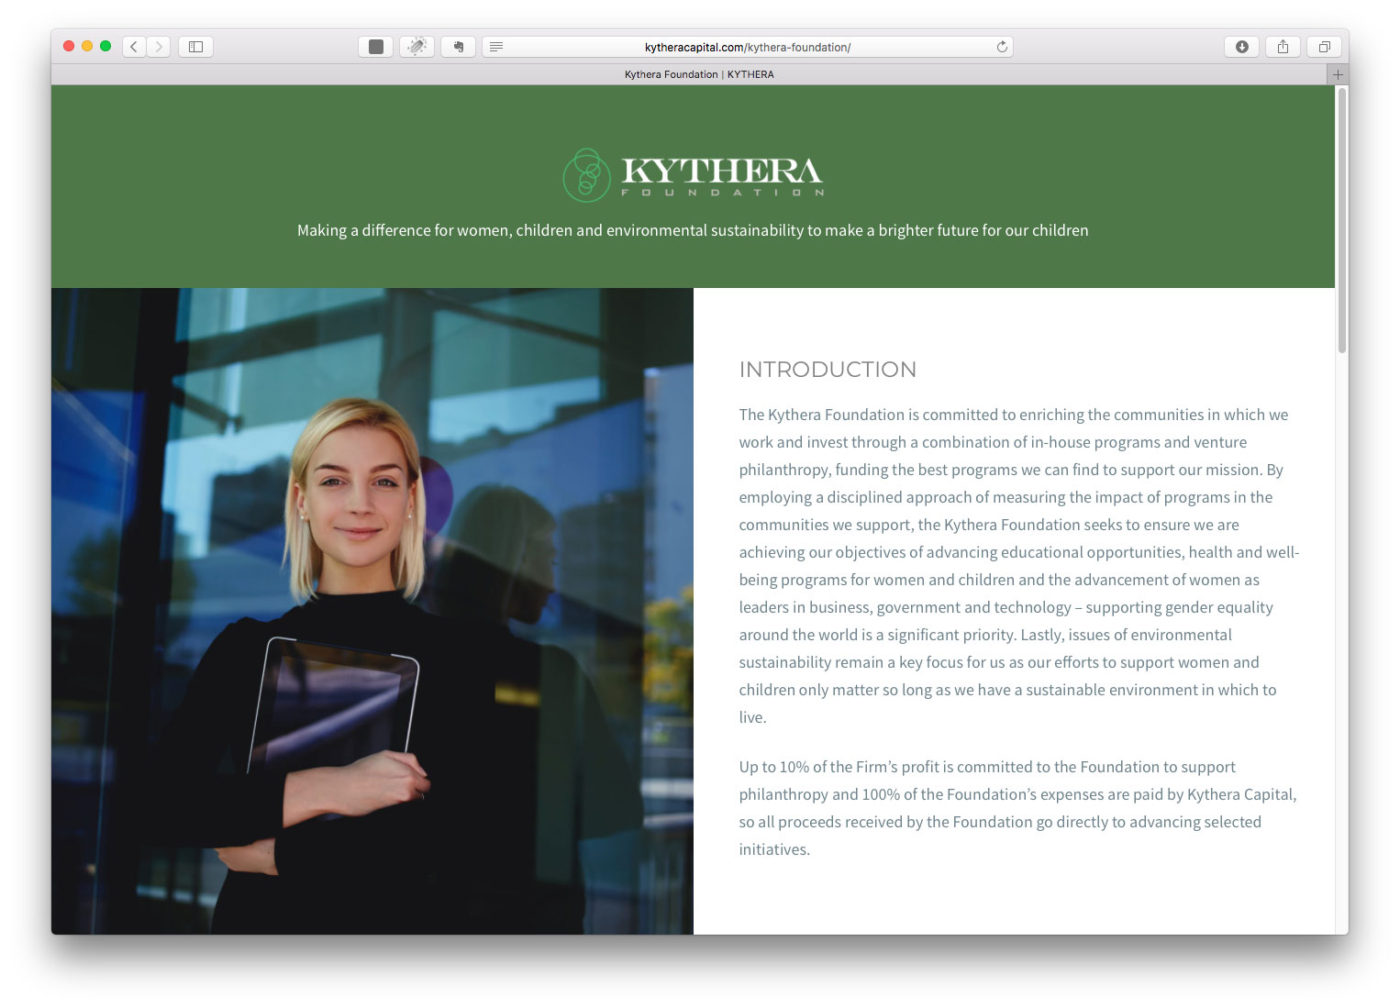Click the kytheracapital.com address field

tap(748, 47)
